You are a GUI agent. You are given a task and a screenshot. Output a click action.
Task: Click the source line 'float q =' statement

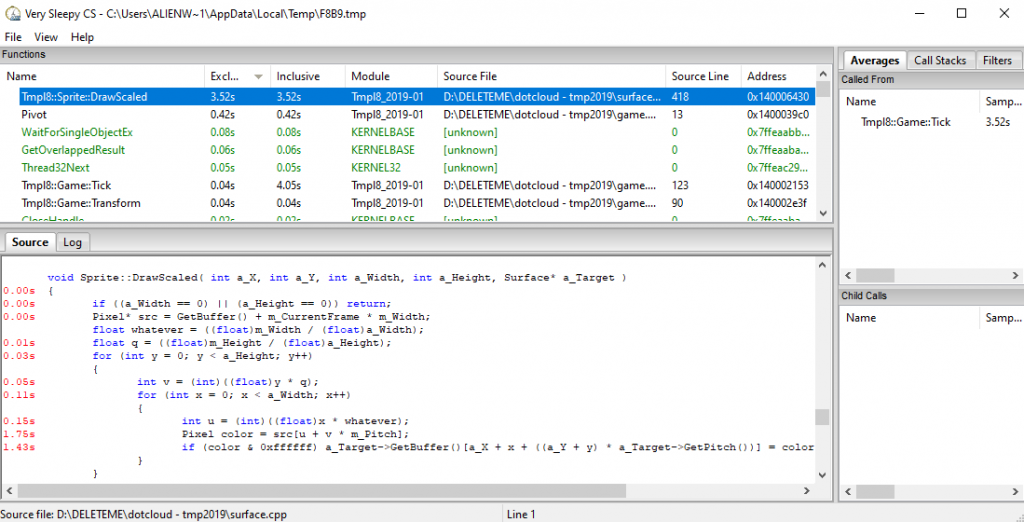(242, 343)
